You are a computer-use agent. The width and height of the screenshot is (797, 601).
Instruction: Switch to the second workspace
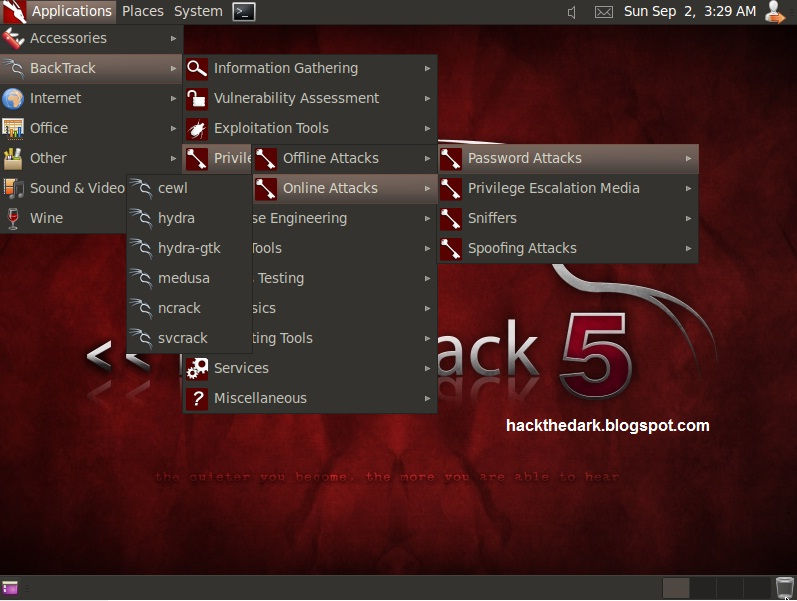click(703, 588)
